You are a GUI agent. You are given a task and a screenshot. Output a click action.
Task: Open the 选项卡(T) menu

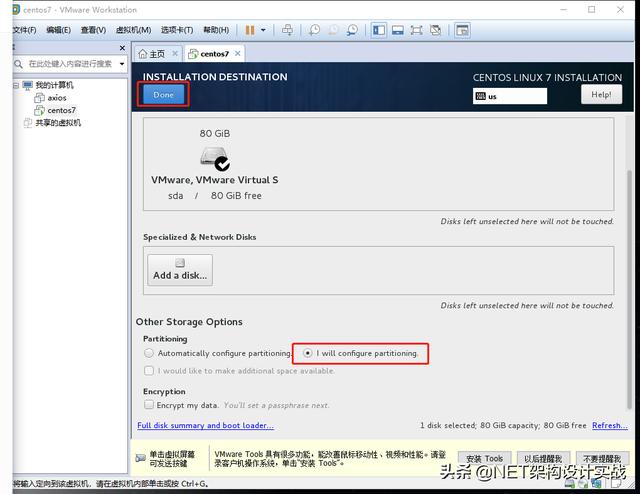[177, 30]
